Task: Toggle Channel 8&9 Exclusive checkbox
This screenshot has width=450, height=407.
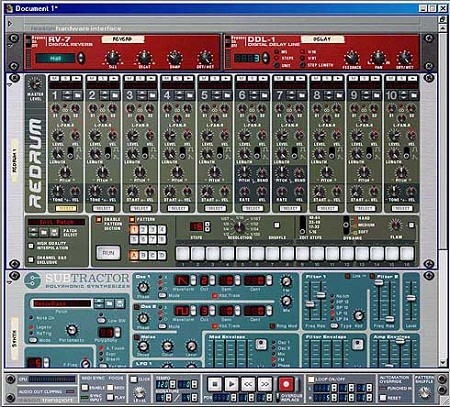Action: click(x=31, y=260)
